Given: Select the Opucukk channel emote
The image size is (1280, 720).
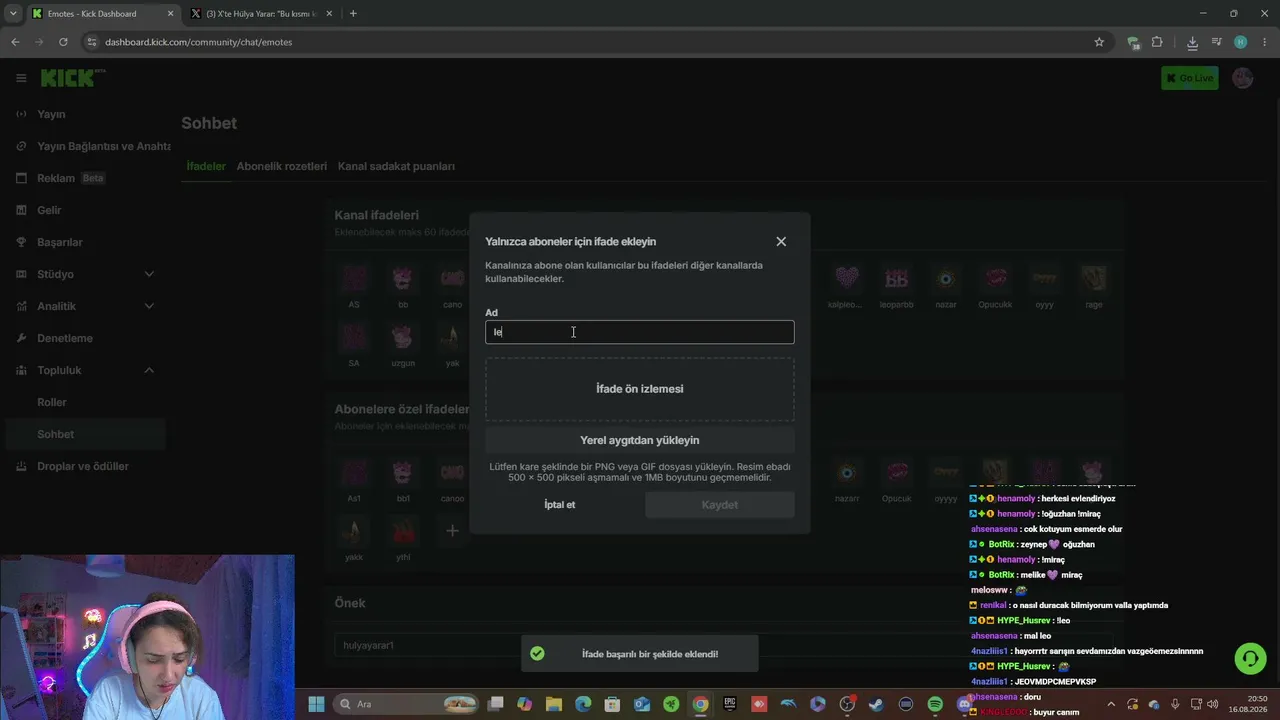Looking at the screenshot, I should pos(995,278).
